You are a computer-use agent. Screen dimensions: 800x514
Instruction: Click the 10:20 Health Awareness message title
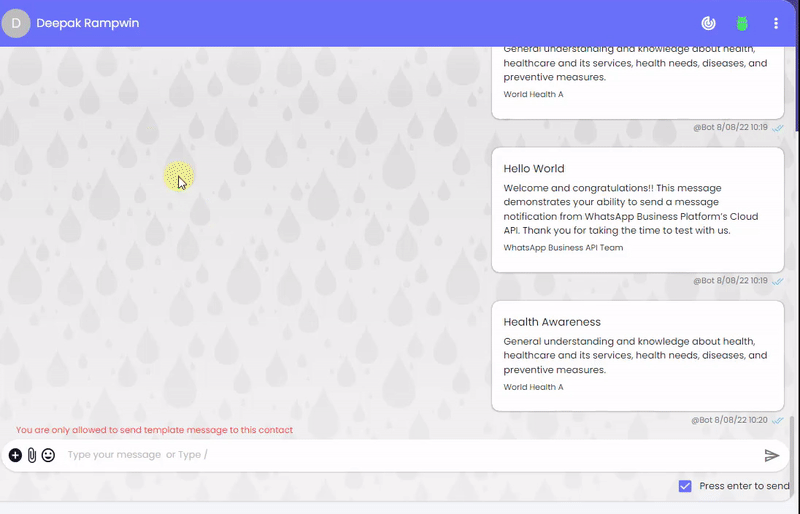[552, 322]
